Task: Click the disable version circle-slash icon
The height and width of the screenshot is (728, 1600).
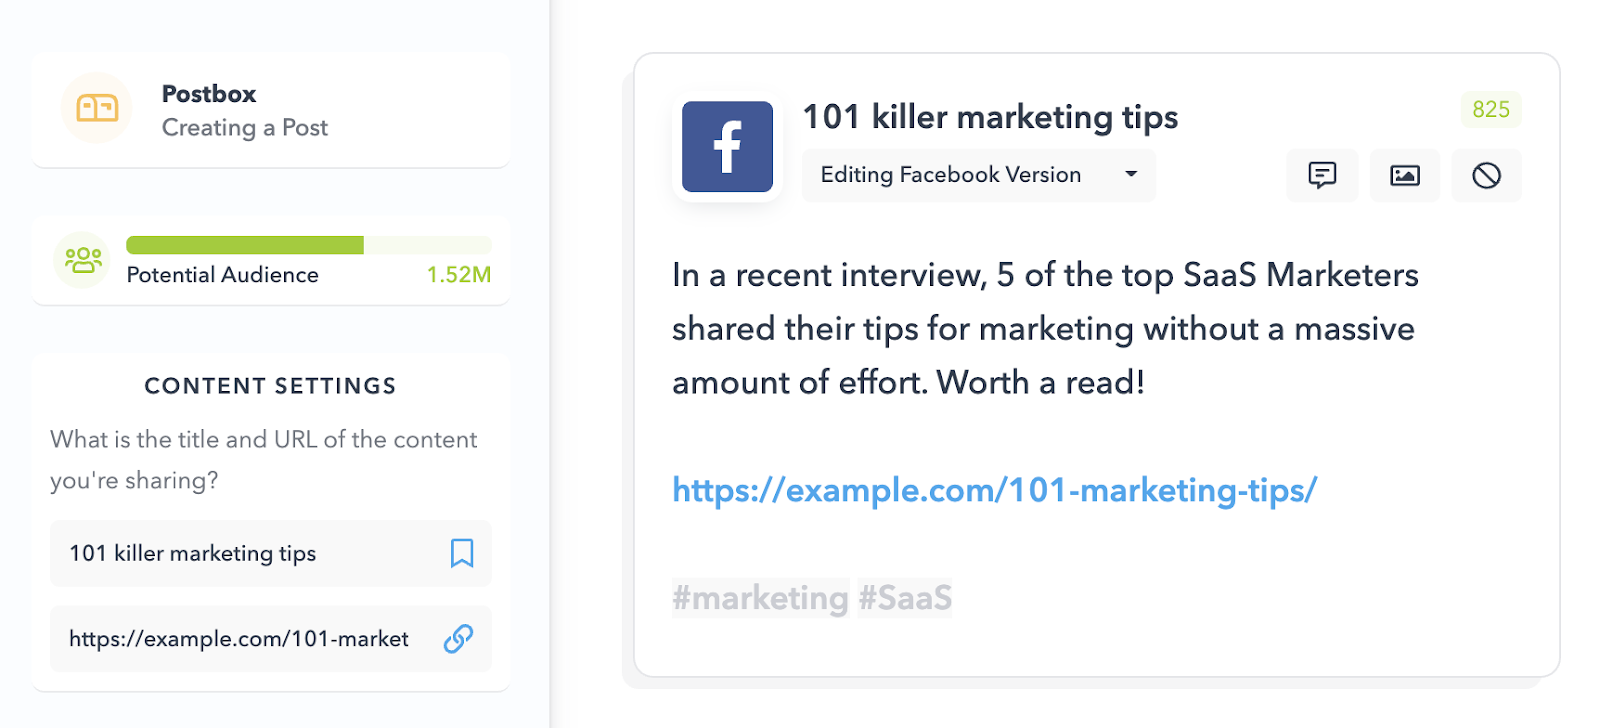Action: click(1486, 176)
